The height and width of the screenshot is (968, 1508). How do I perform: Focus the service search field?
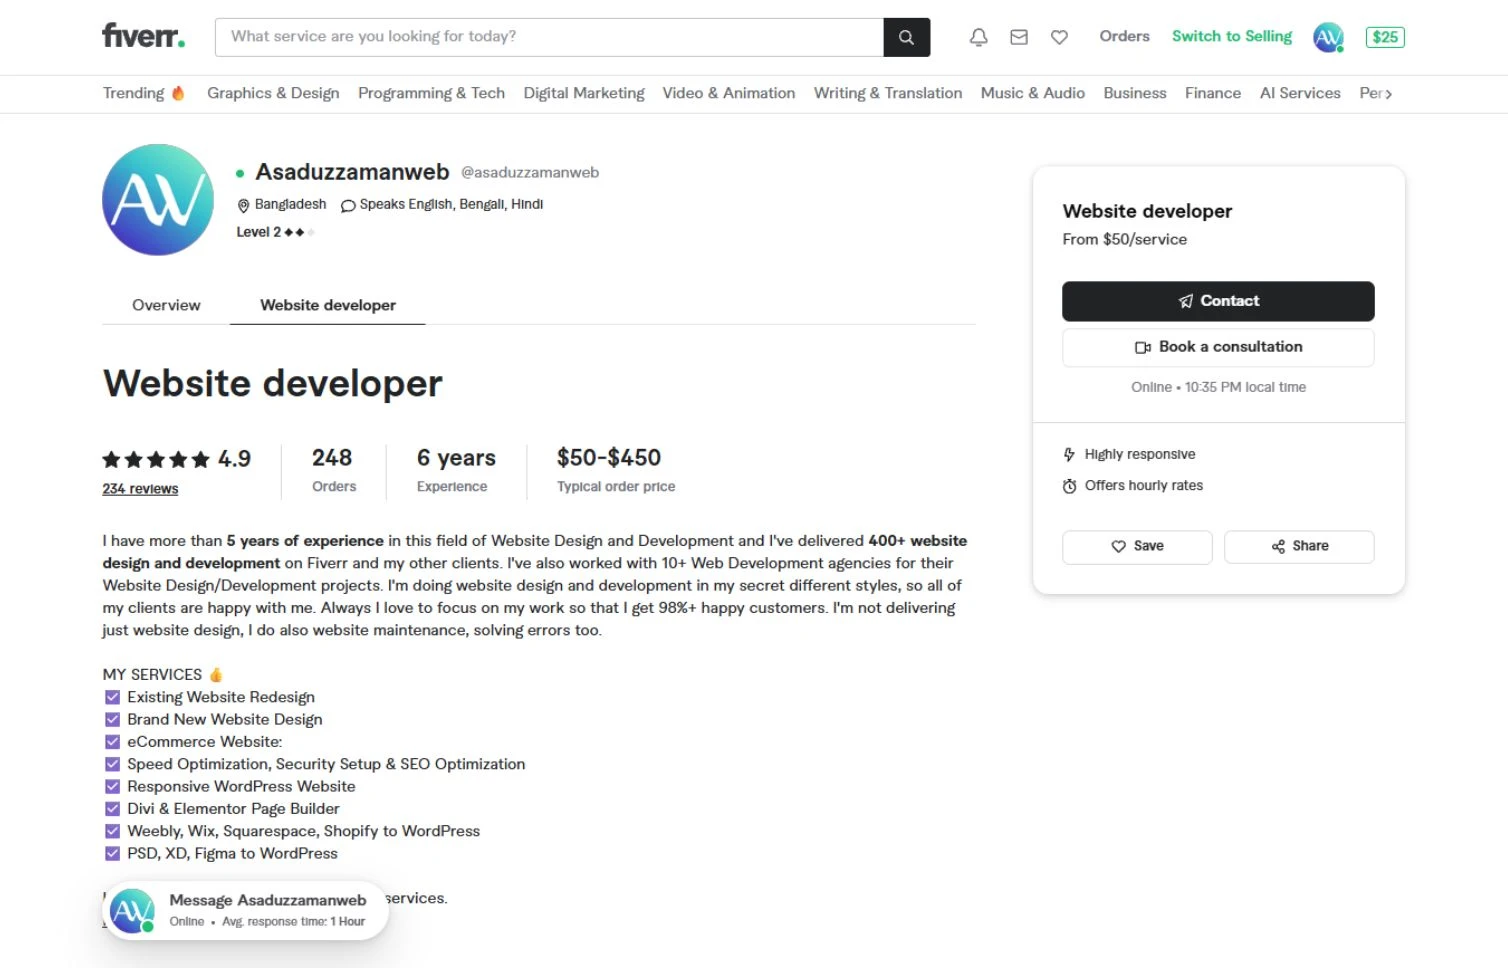point(549,37)
